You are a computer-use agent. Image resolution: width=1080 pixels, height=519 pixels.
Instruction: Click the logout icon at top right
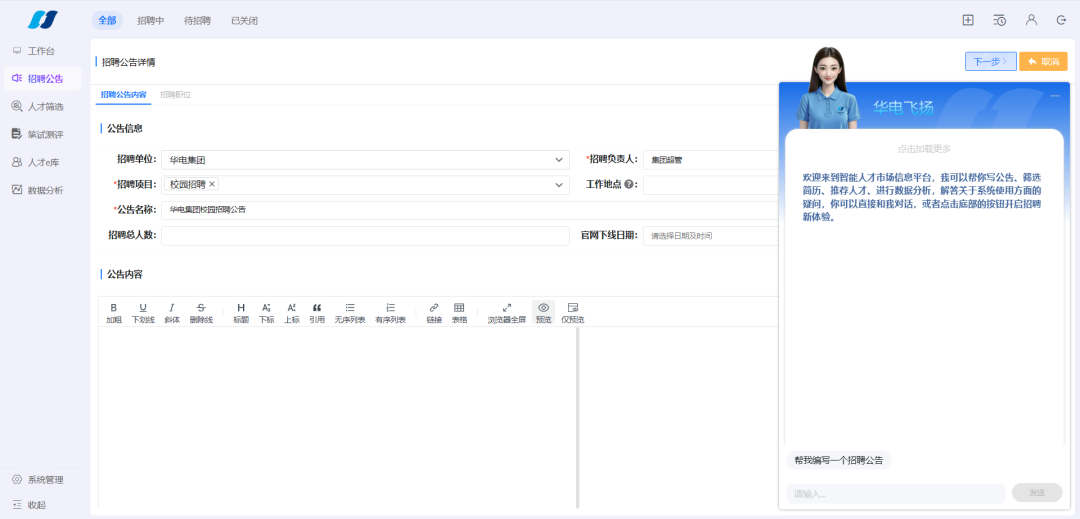pyautogui.click(x=1061, y=20)
